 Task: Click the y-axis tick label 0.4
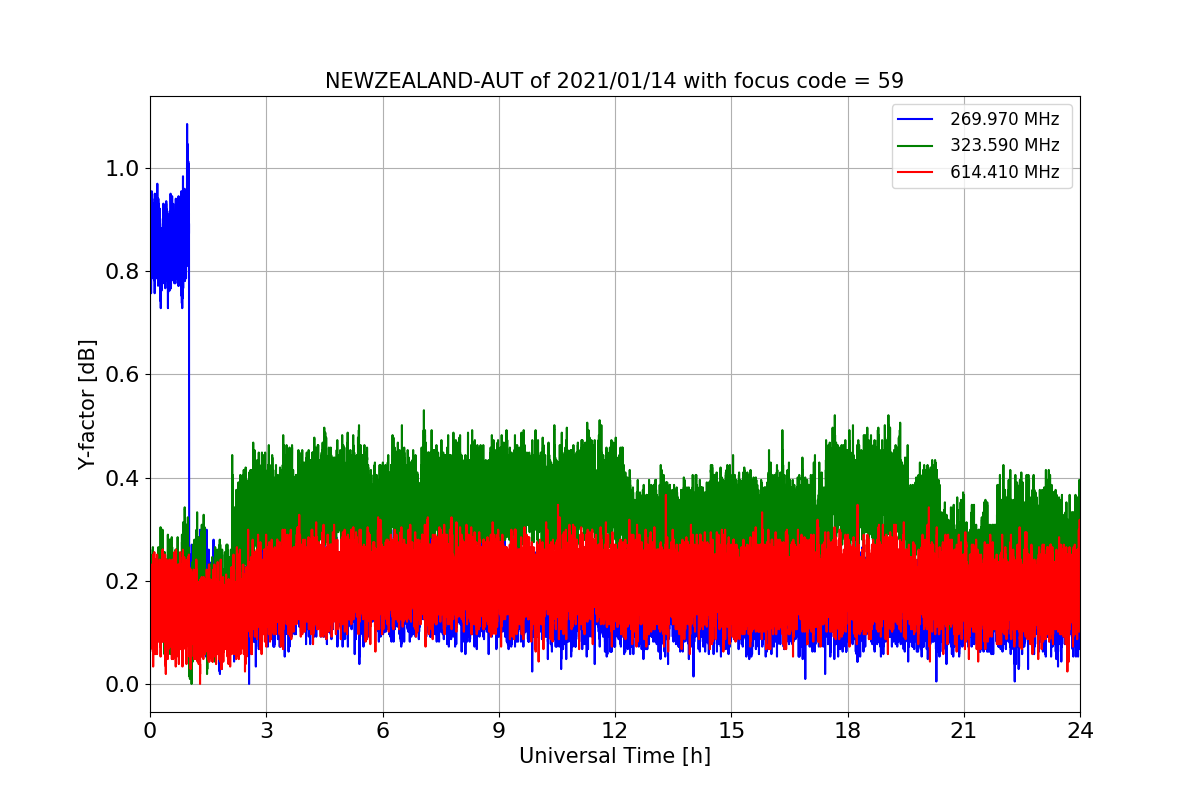[x=121, y=478]
